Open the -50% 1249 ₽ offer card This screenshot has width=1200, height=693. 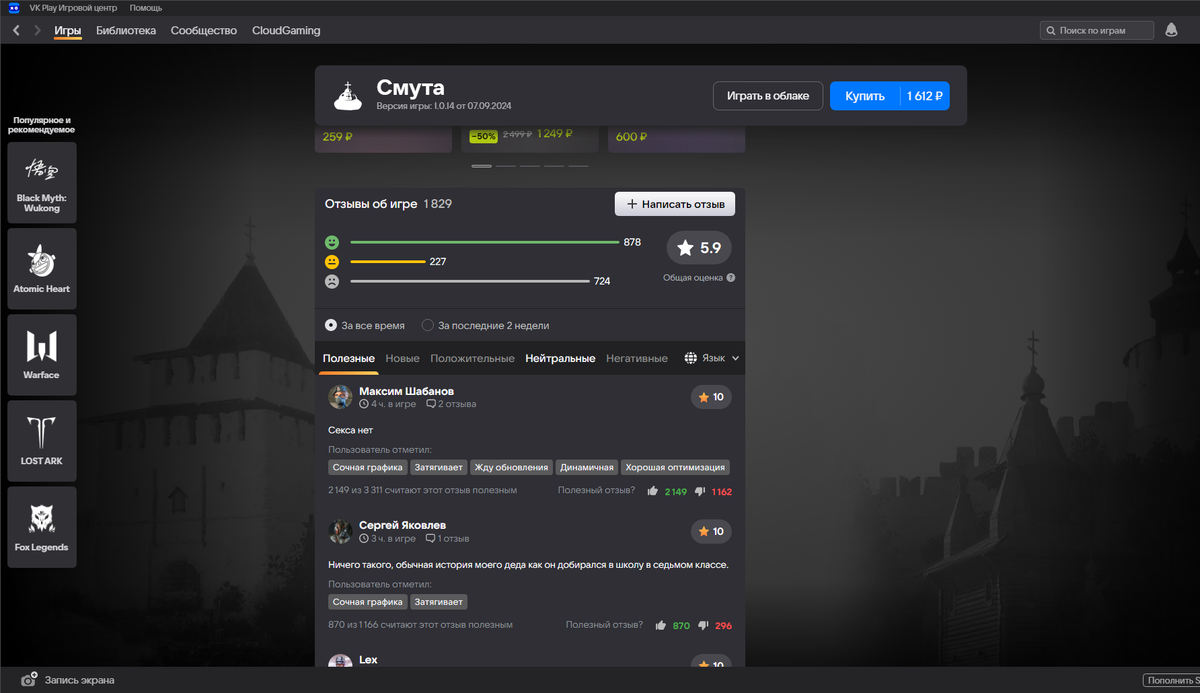pos(530,139)
